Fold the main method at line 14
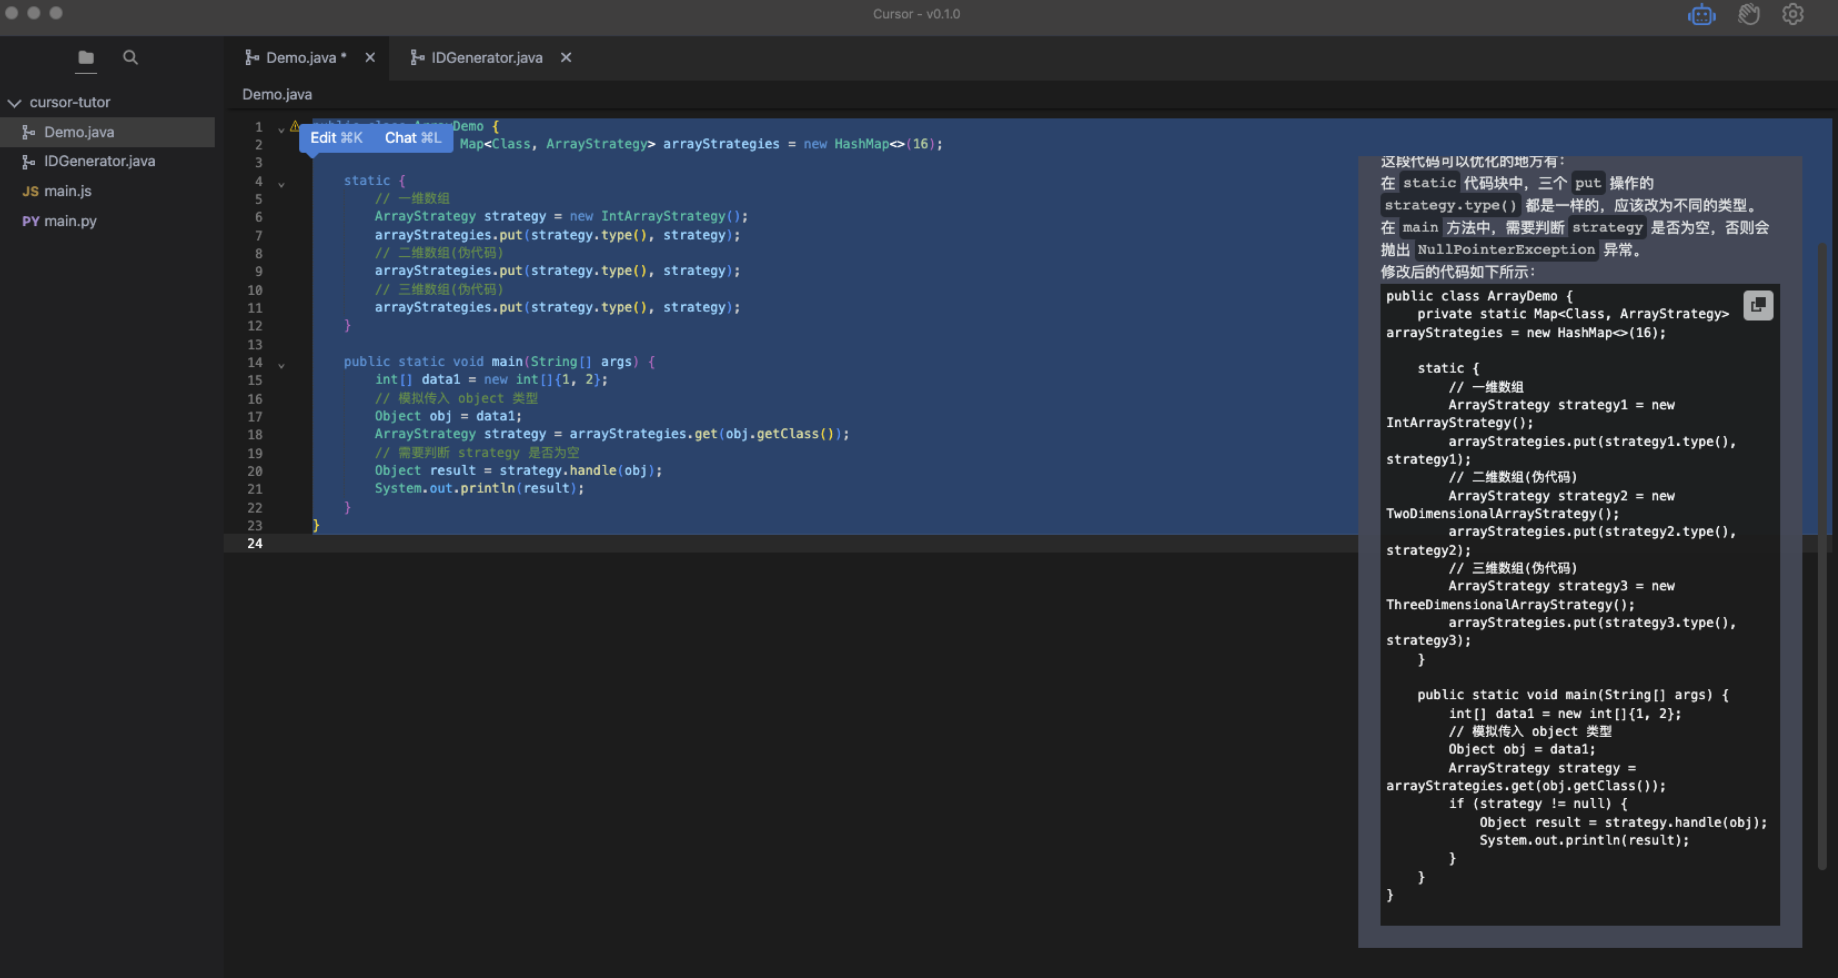Screen dimensions: 1838x978 point(281,365)
